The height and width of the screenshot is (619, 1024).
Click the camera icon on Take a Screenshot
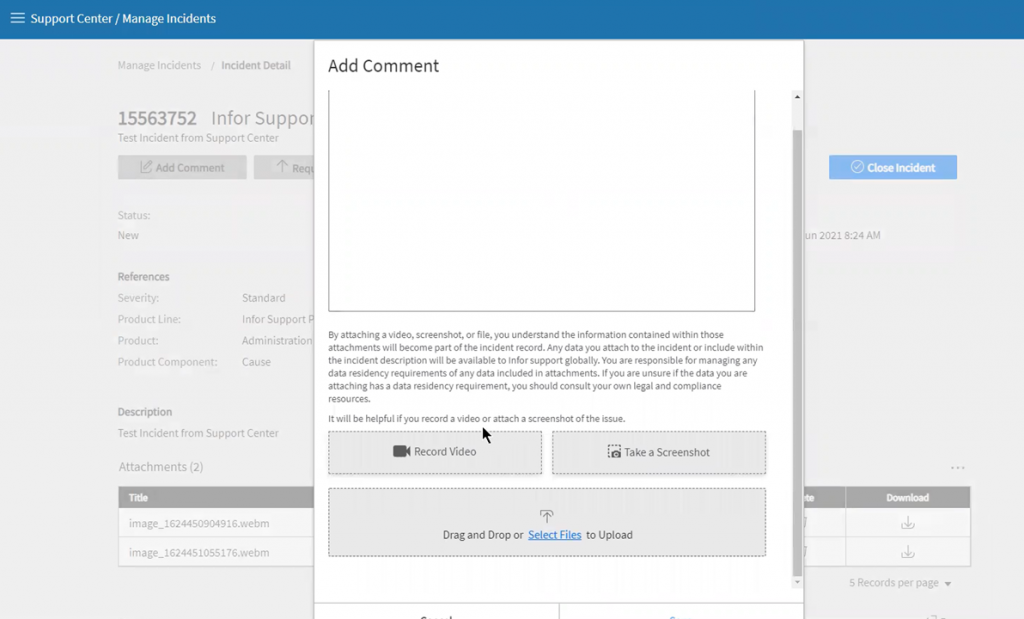[x=614, y=452]
